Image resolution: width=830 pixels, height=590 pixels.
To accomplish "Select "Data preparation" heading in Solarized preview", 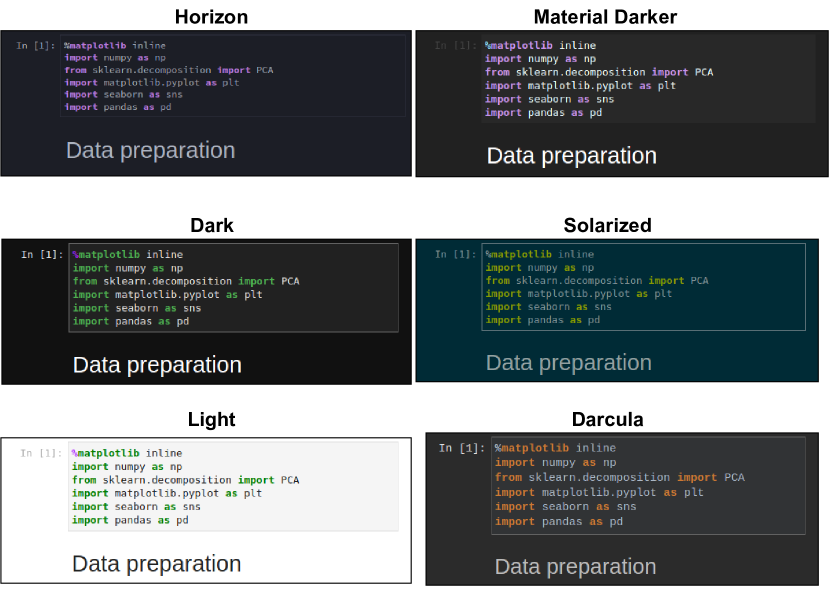I will pos(570,362).
